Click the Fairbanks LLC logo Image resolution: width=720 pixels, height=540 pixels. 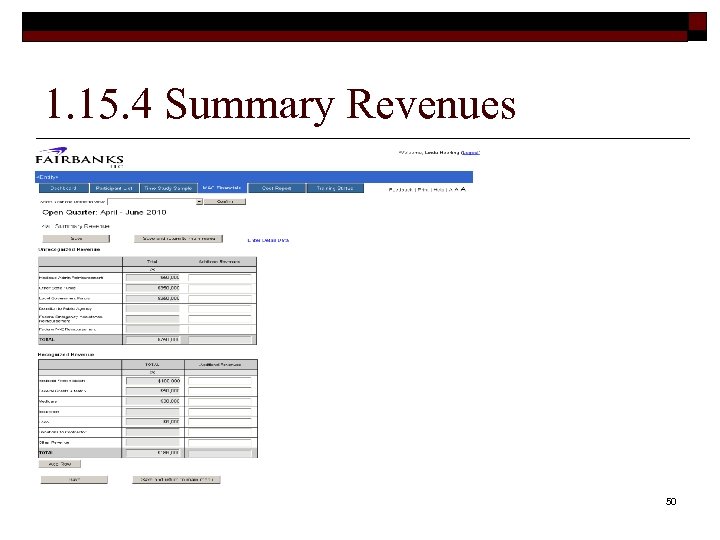pyautogui.click(x=79, y=158)
